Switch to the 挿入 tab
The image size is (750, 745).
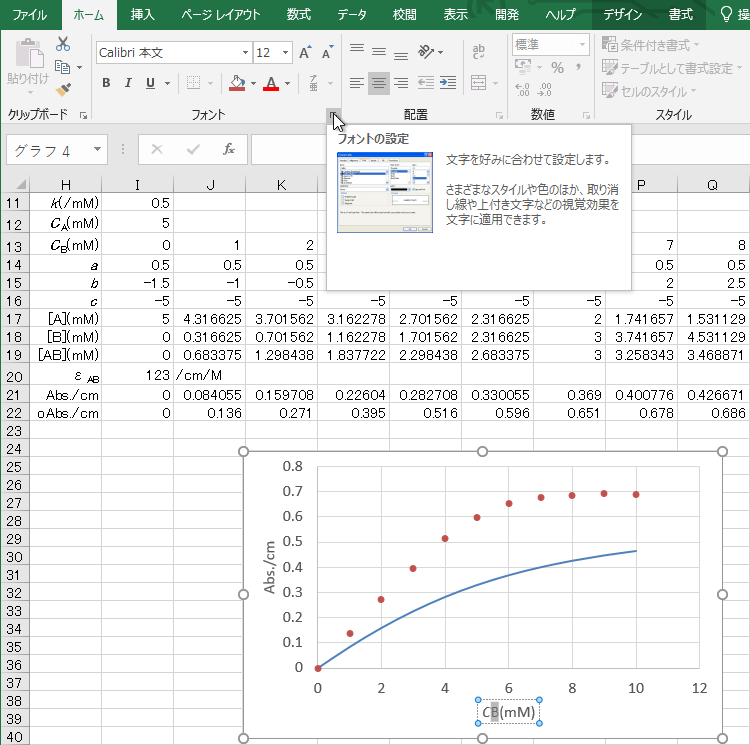143,14
